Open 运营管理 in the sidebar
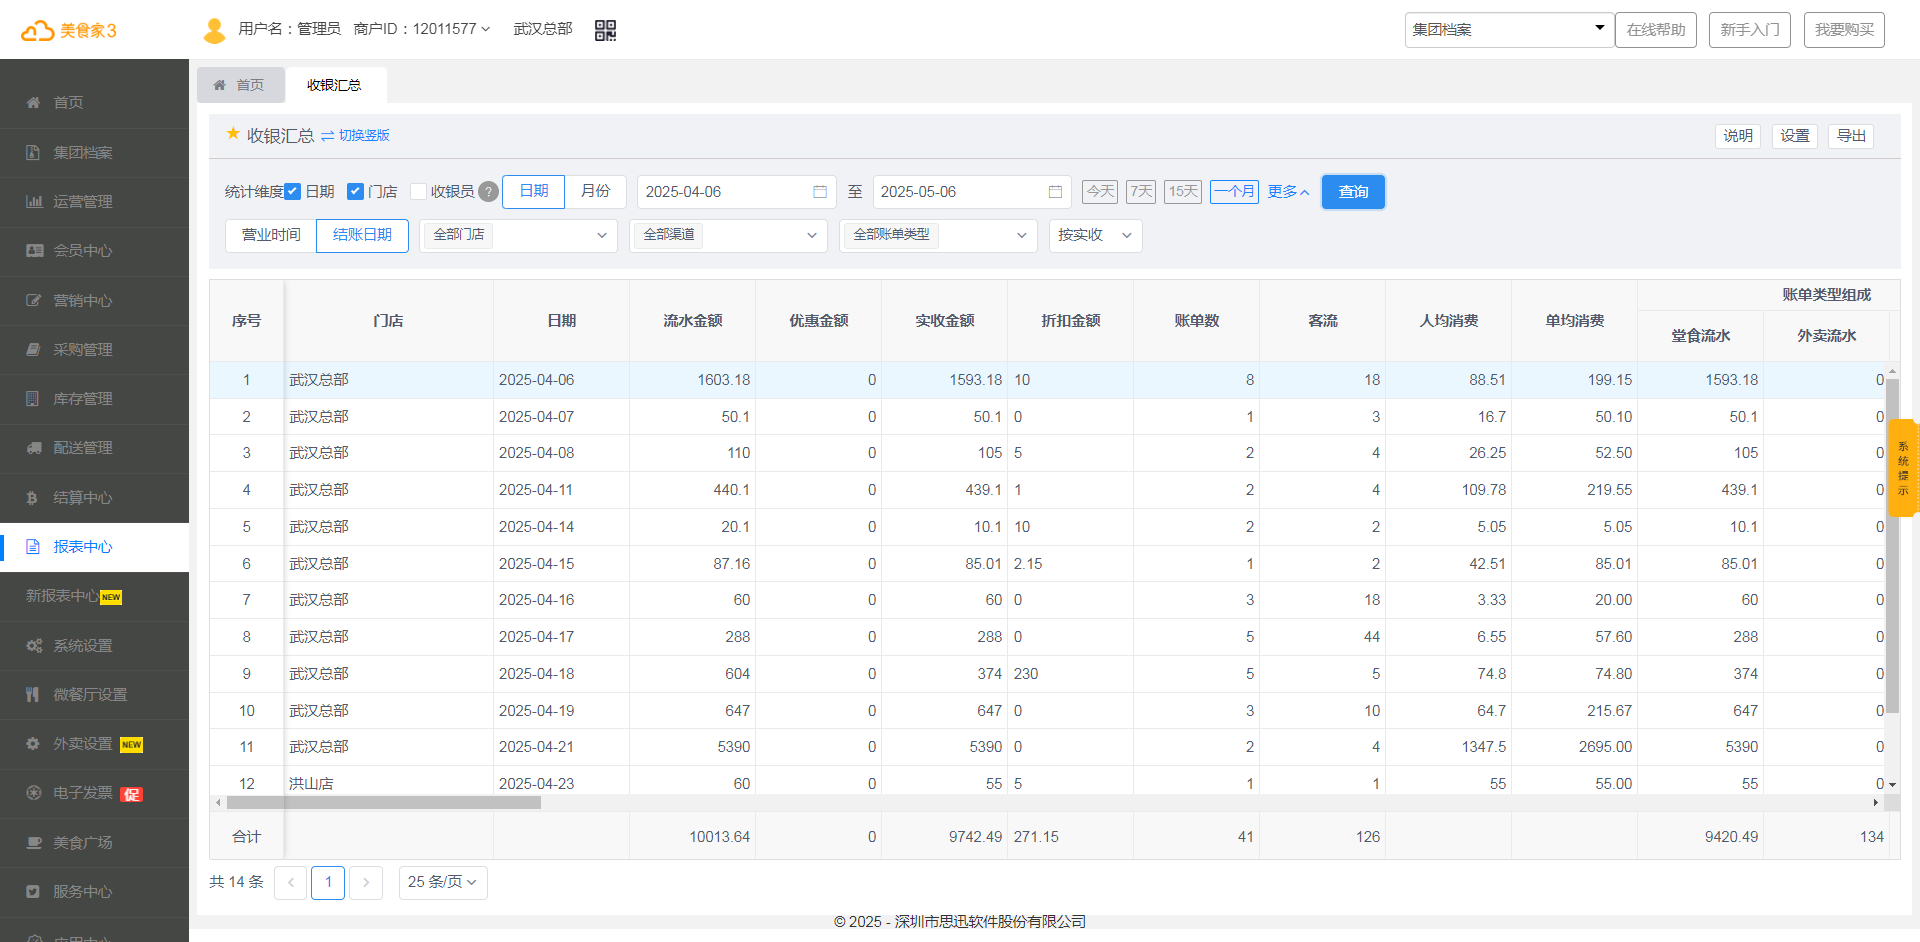Screen dimensions: 1920x942 pyautogui.click(x=83, y=202)
